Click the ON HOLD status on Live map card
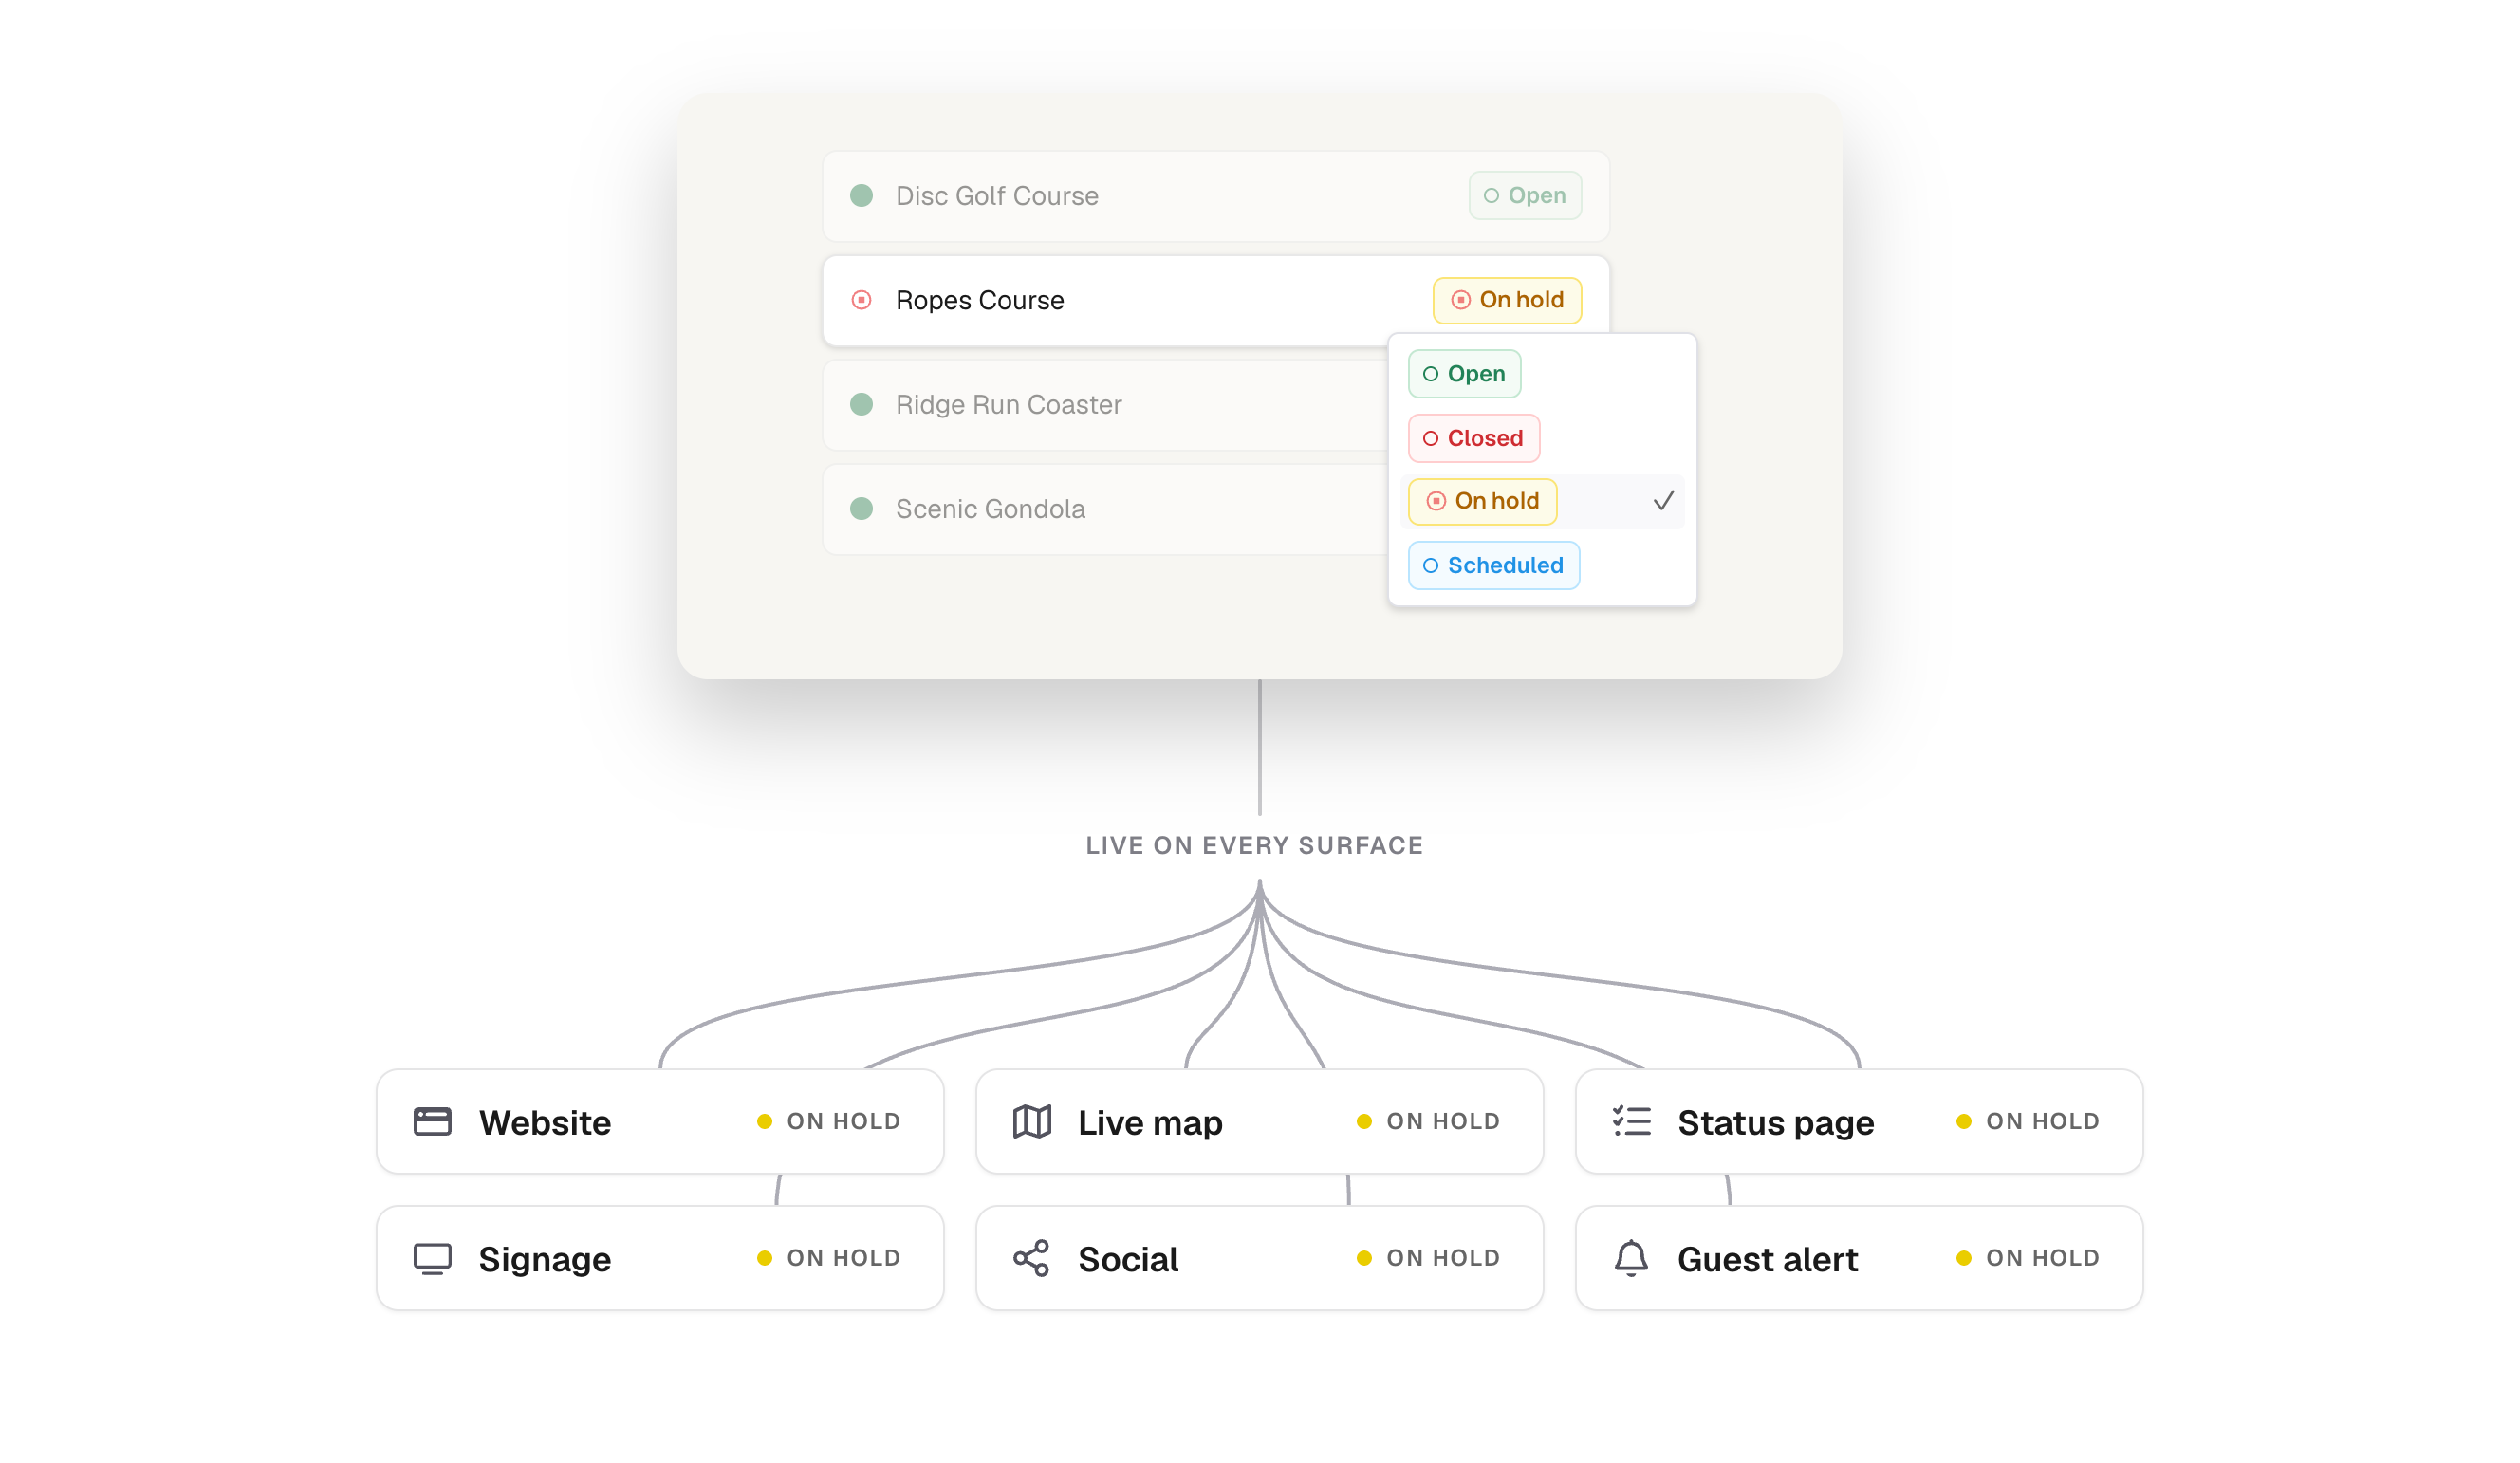The height and width of the screenshot is (1463, 2520). [x=1429, y=1122]
